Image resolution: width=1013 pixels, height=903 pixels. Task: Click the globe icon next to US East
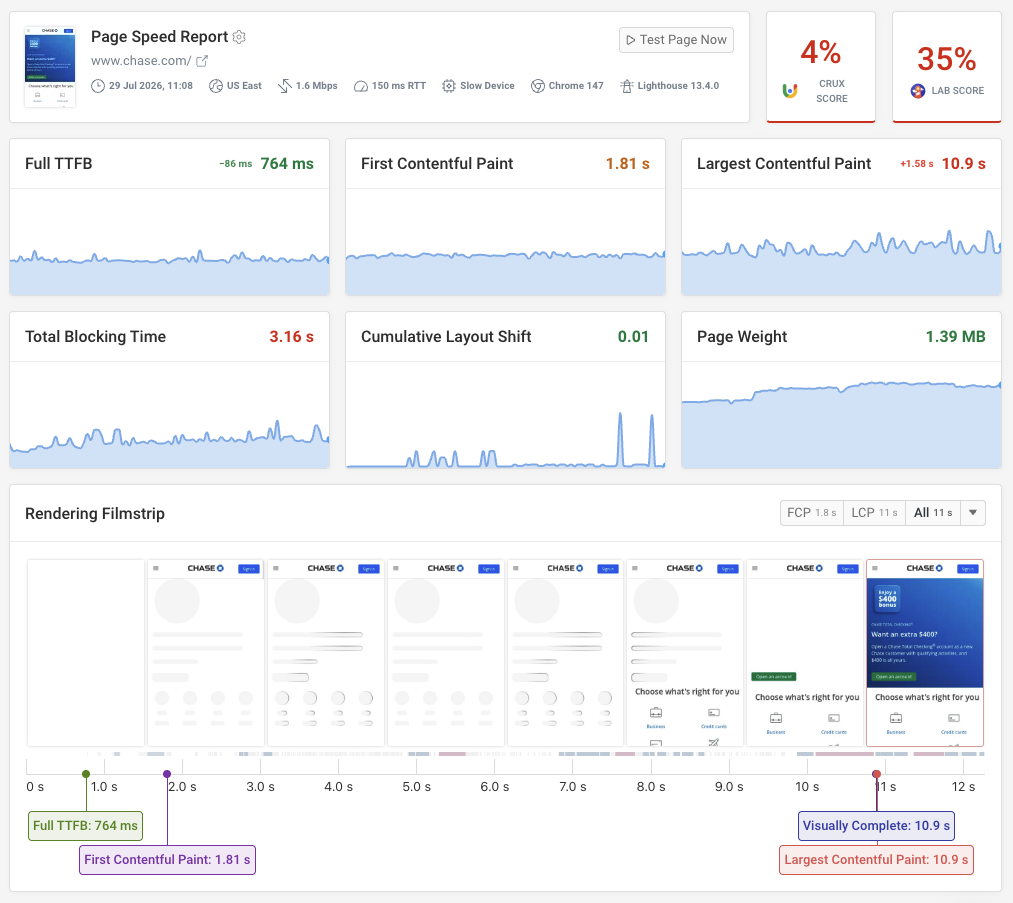(216, 86)
